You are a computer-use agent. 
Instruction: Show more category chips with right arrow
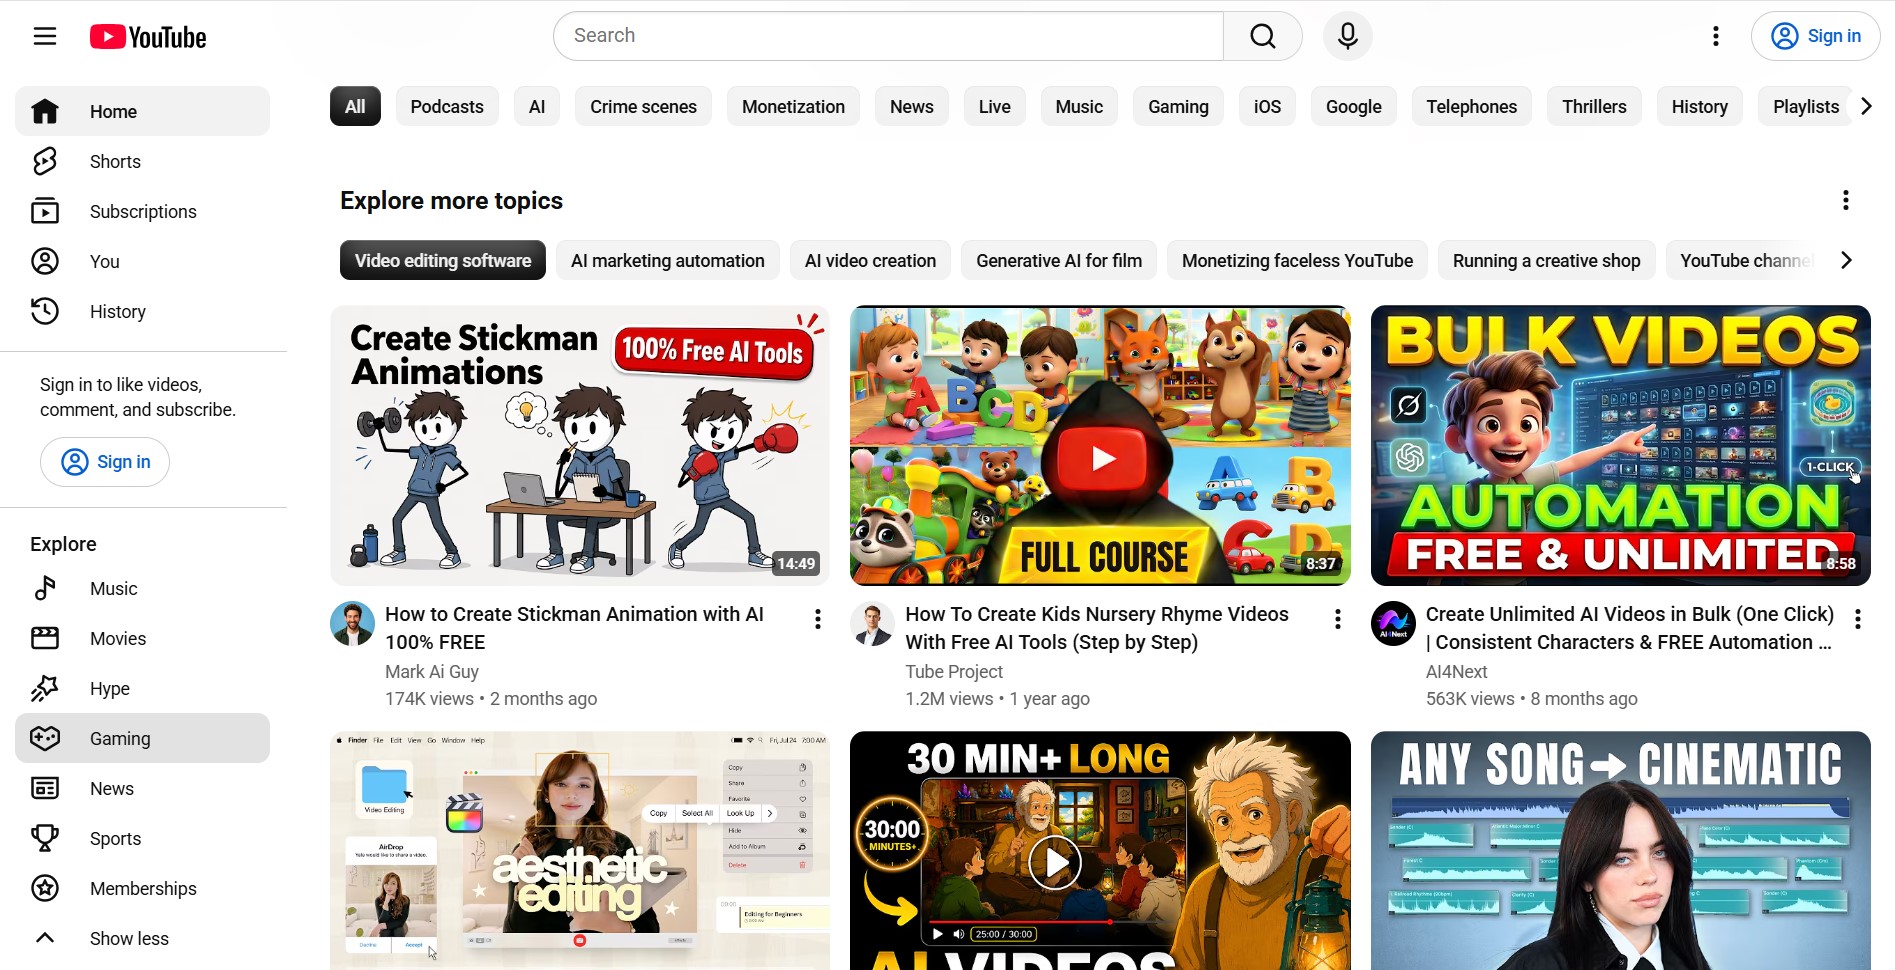click(x=1866, y=106)
